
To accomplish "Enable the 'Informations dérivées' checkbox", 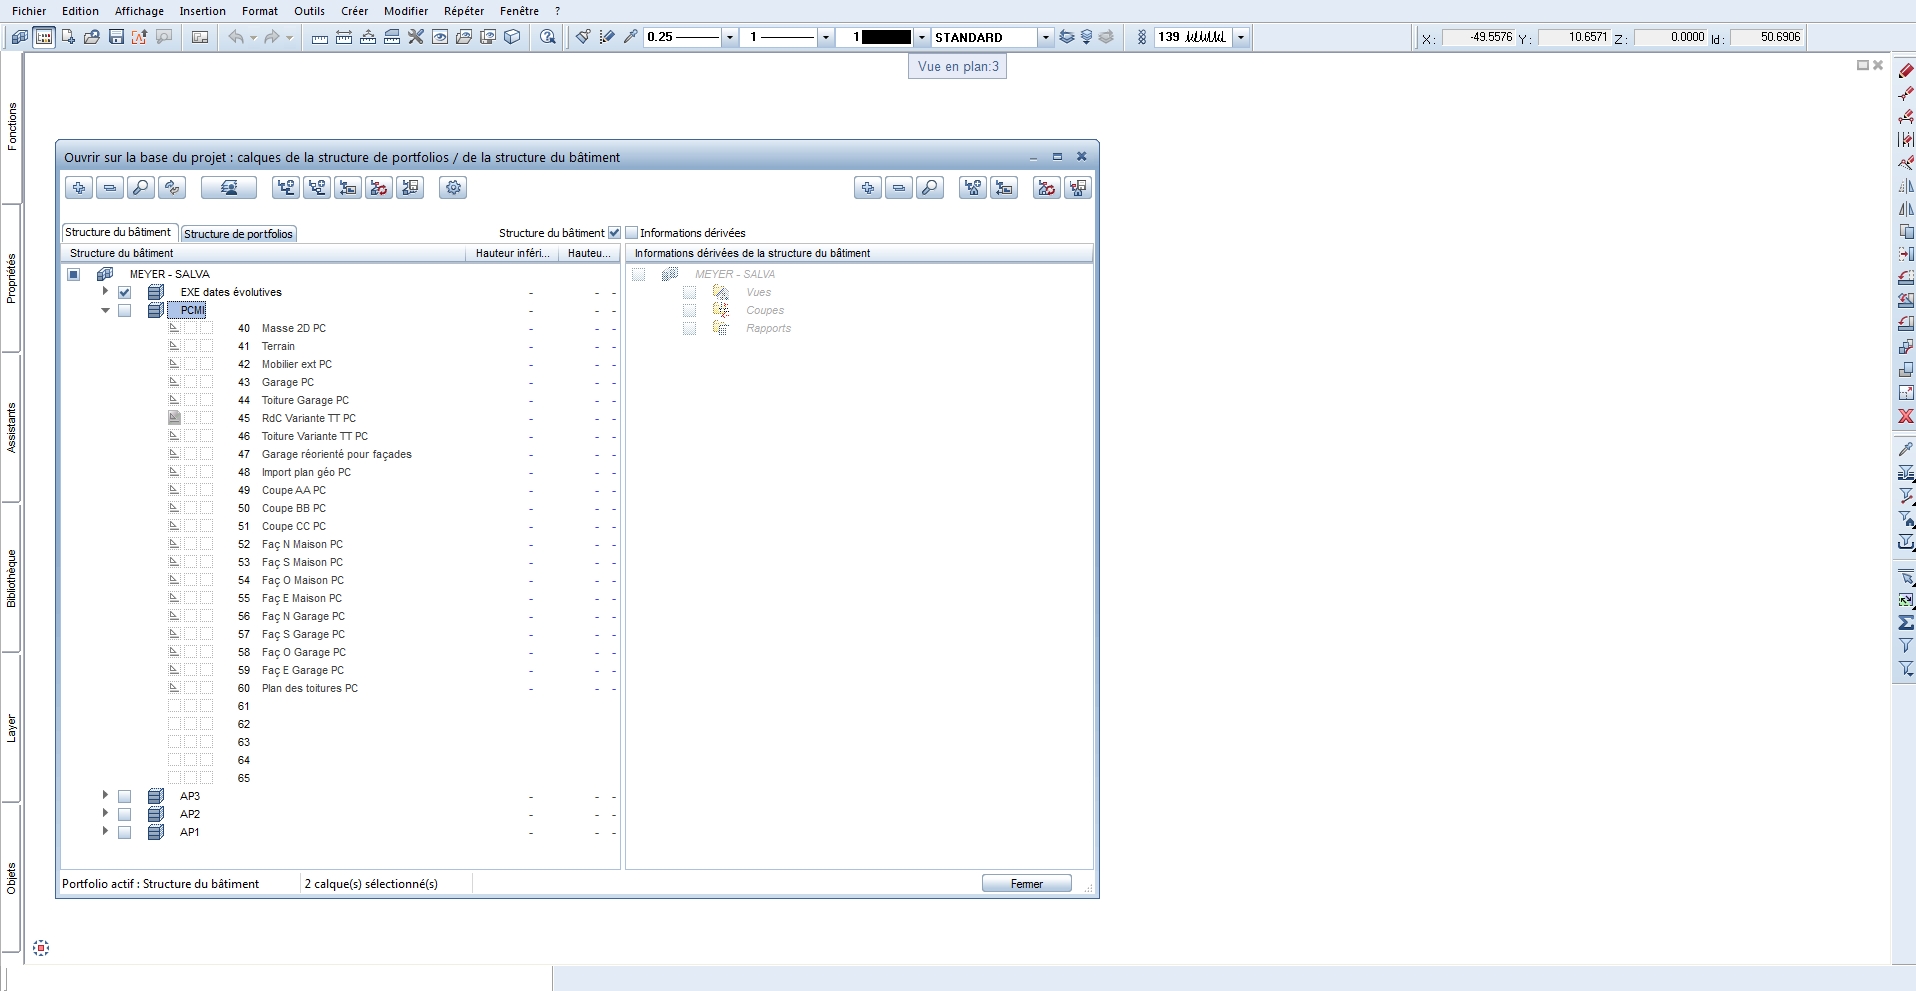I will click(632, 233).
